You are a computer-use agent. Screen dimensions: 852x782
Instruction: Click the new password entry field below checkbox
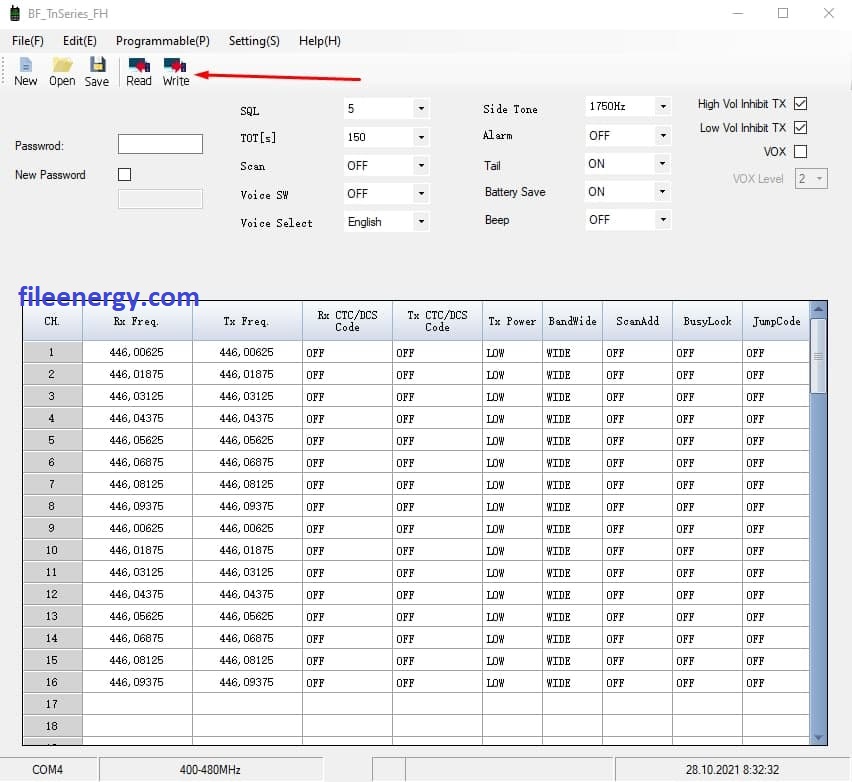(160, 199)
